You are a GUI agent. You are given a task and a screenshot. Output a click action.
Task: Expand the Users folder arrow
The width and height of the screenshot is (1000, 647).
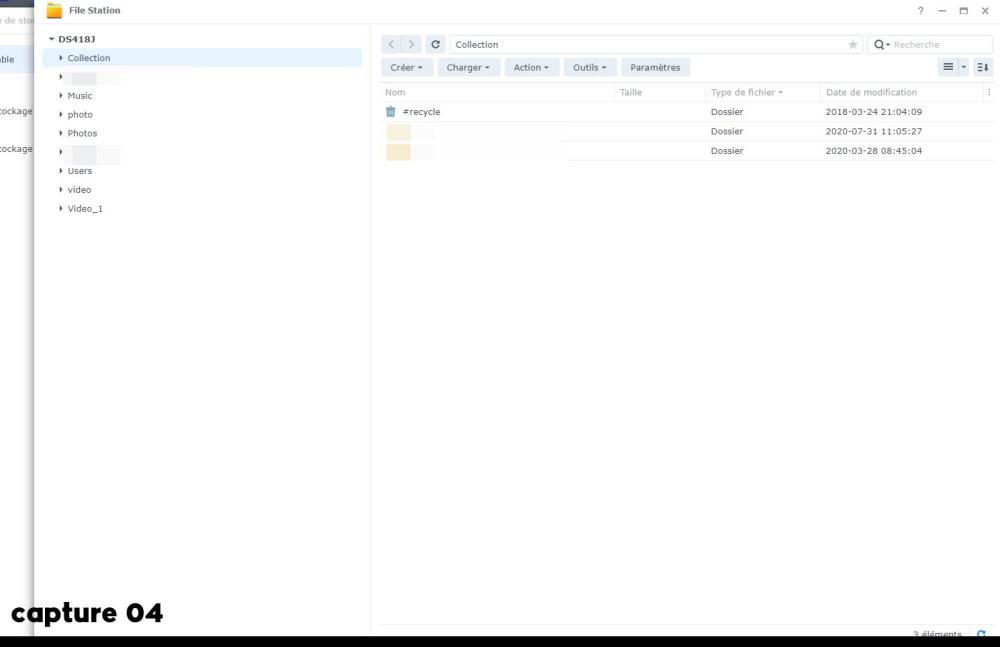pos(61,170)
